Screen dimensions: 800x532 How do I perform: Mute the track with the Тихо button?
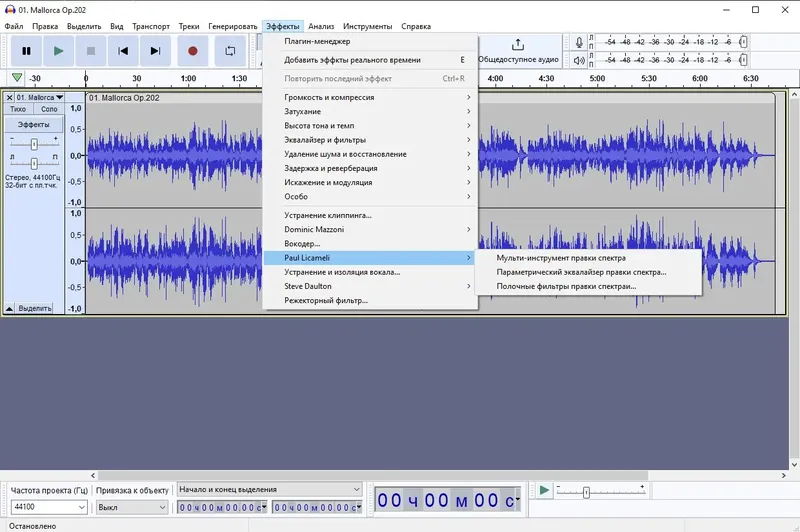(x=18, y=109)
